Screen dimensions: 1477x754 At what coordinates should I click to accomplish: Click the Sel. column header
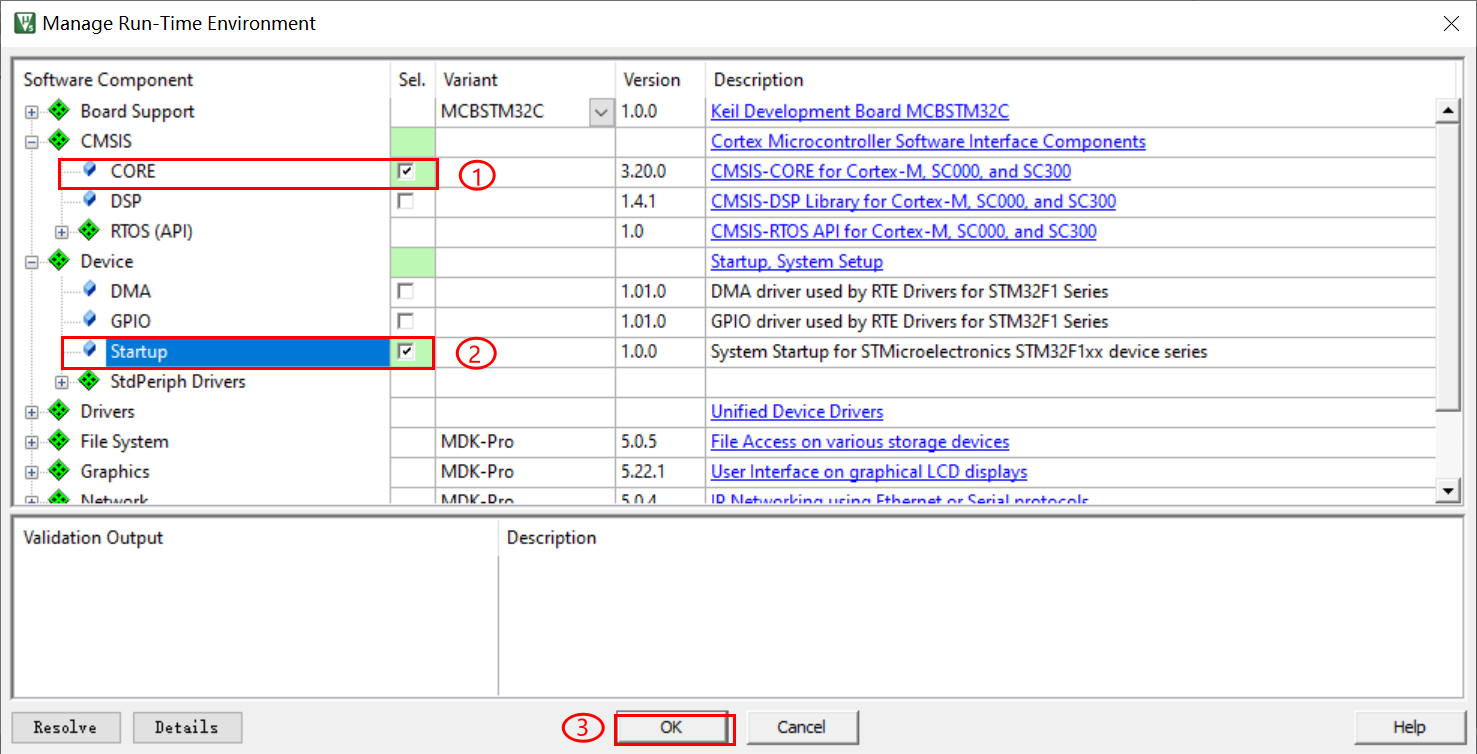point(412,80)
